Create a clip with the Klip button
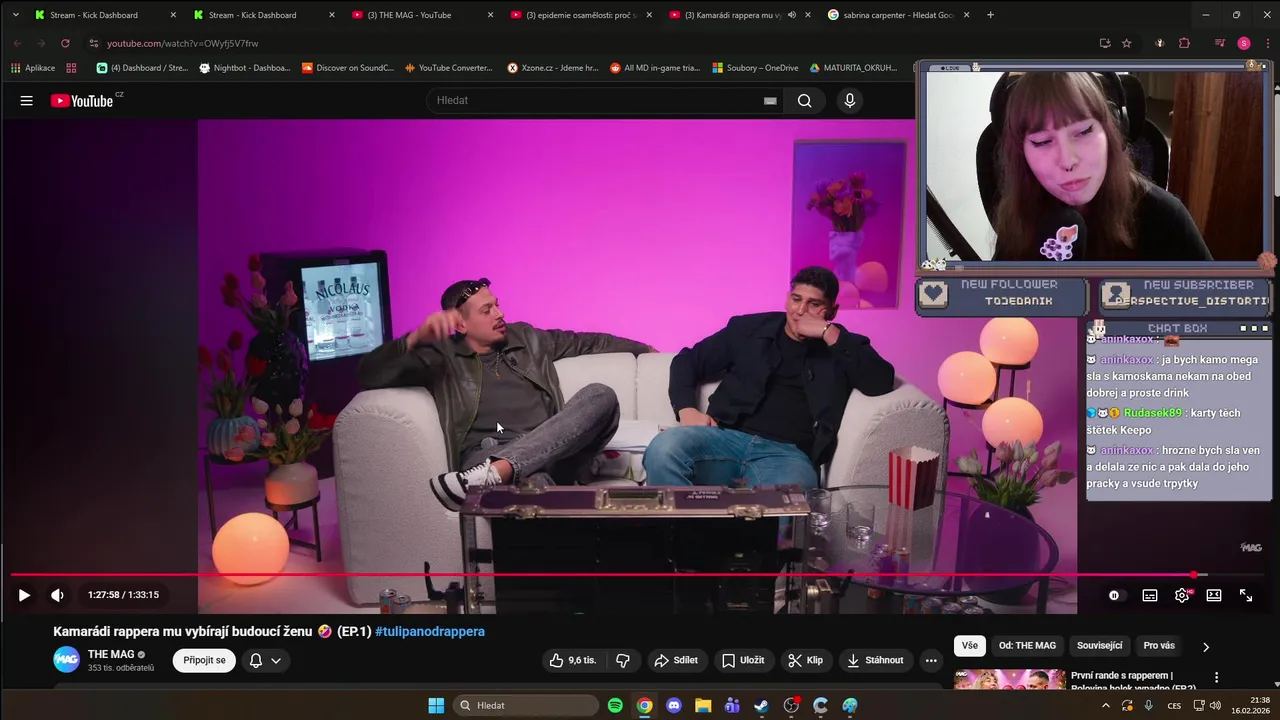 tap(805, 660)
